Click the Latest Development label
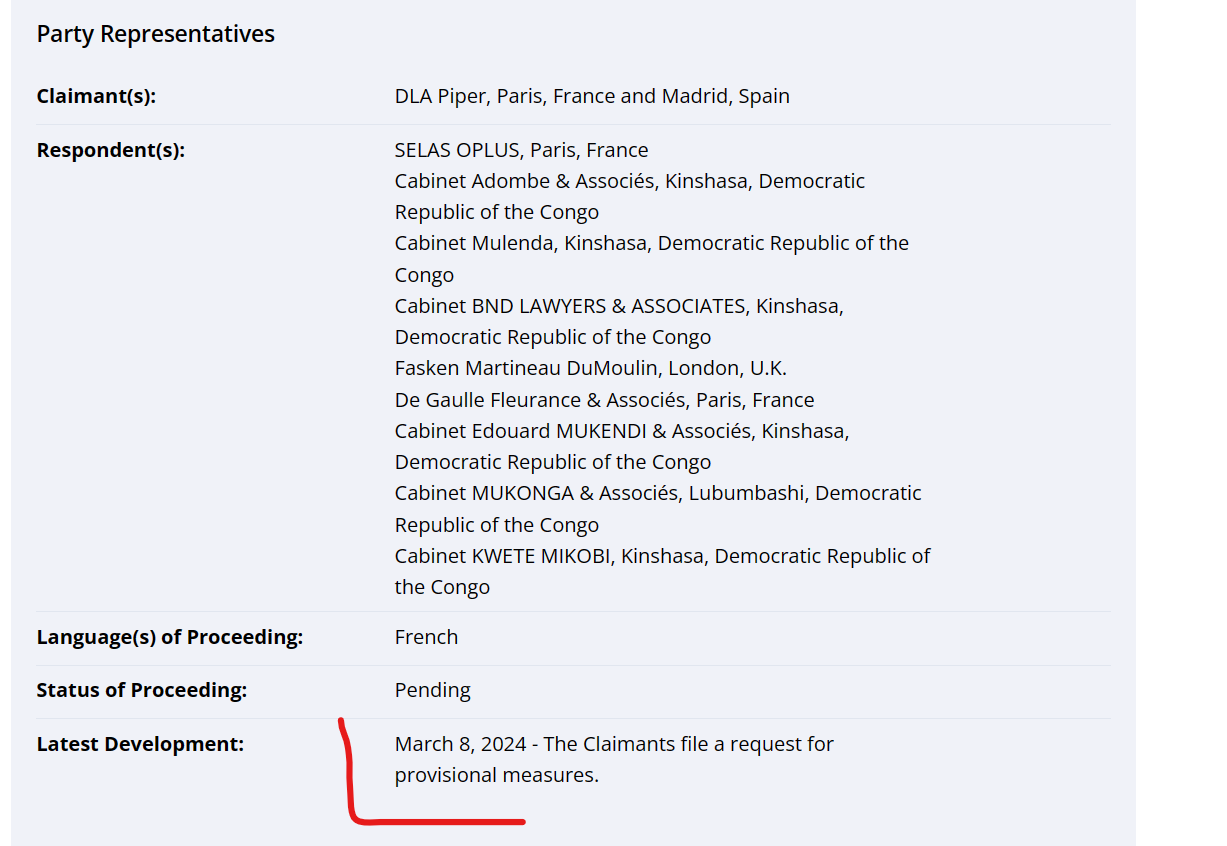The width and height of the screenshot is (1227, 846). (x=140, y=744)
